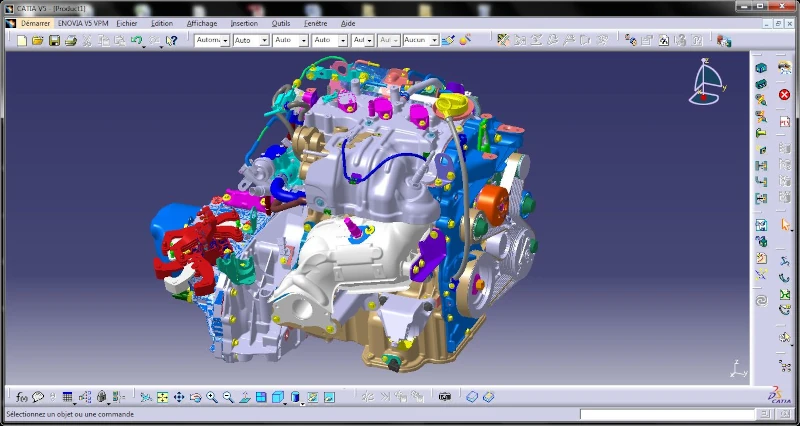Image resolution: width=800 pixels, height=426 pixels.
Task: Open the second 'Auto' dropdown list
Action: pyautogui.click(x=303, y=41)
